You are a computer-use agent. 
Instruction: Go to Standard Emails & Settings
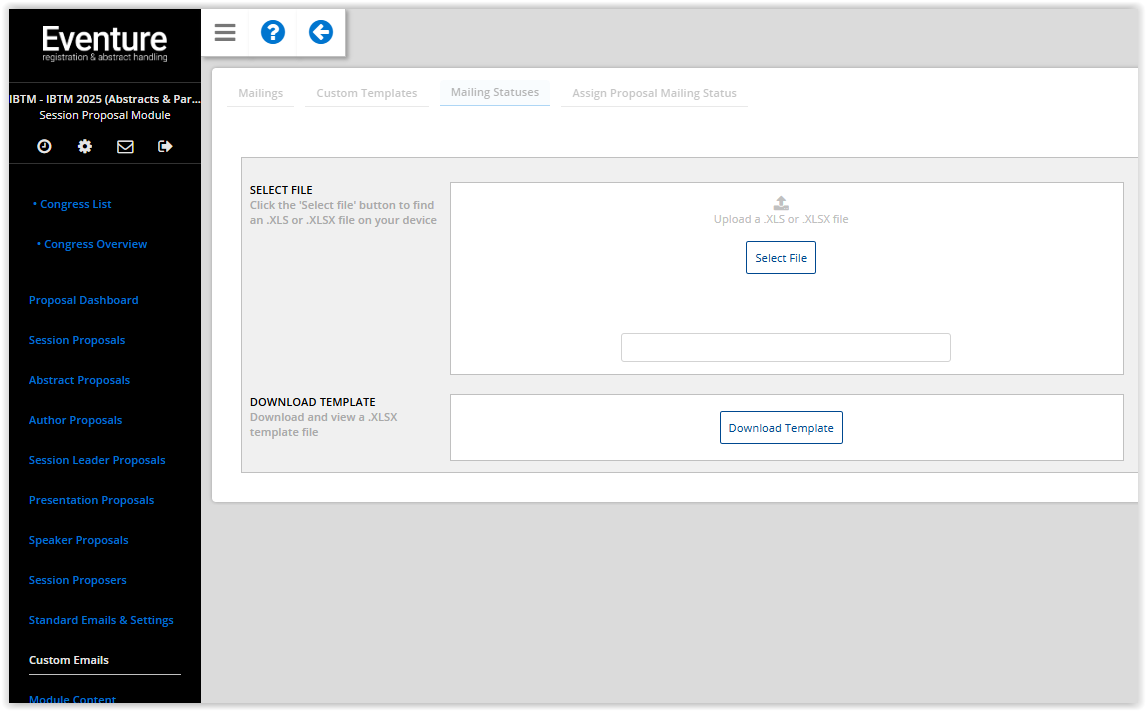(101, 619)
